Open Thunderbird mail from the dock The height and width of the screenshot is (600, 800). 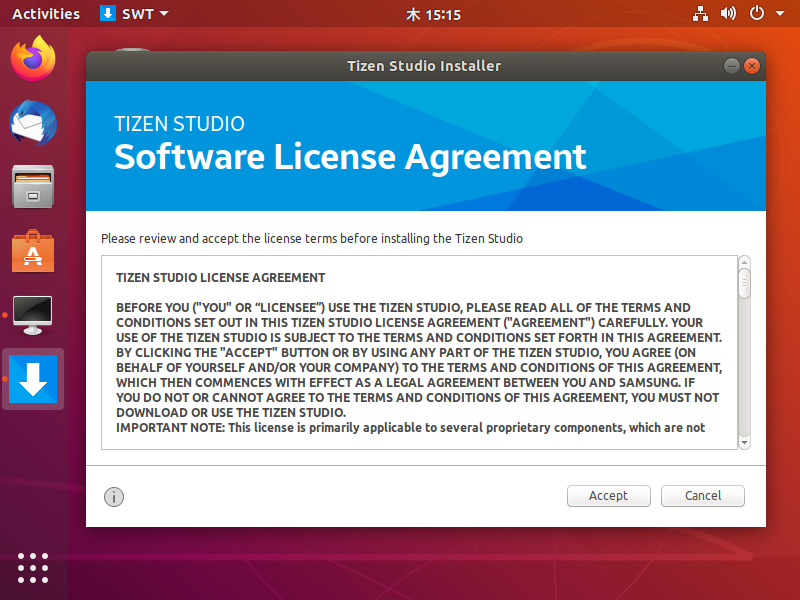click(32, 124)
